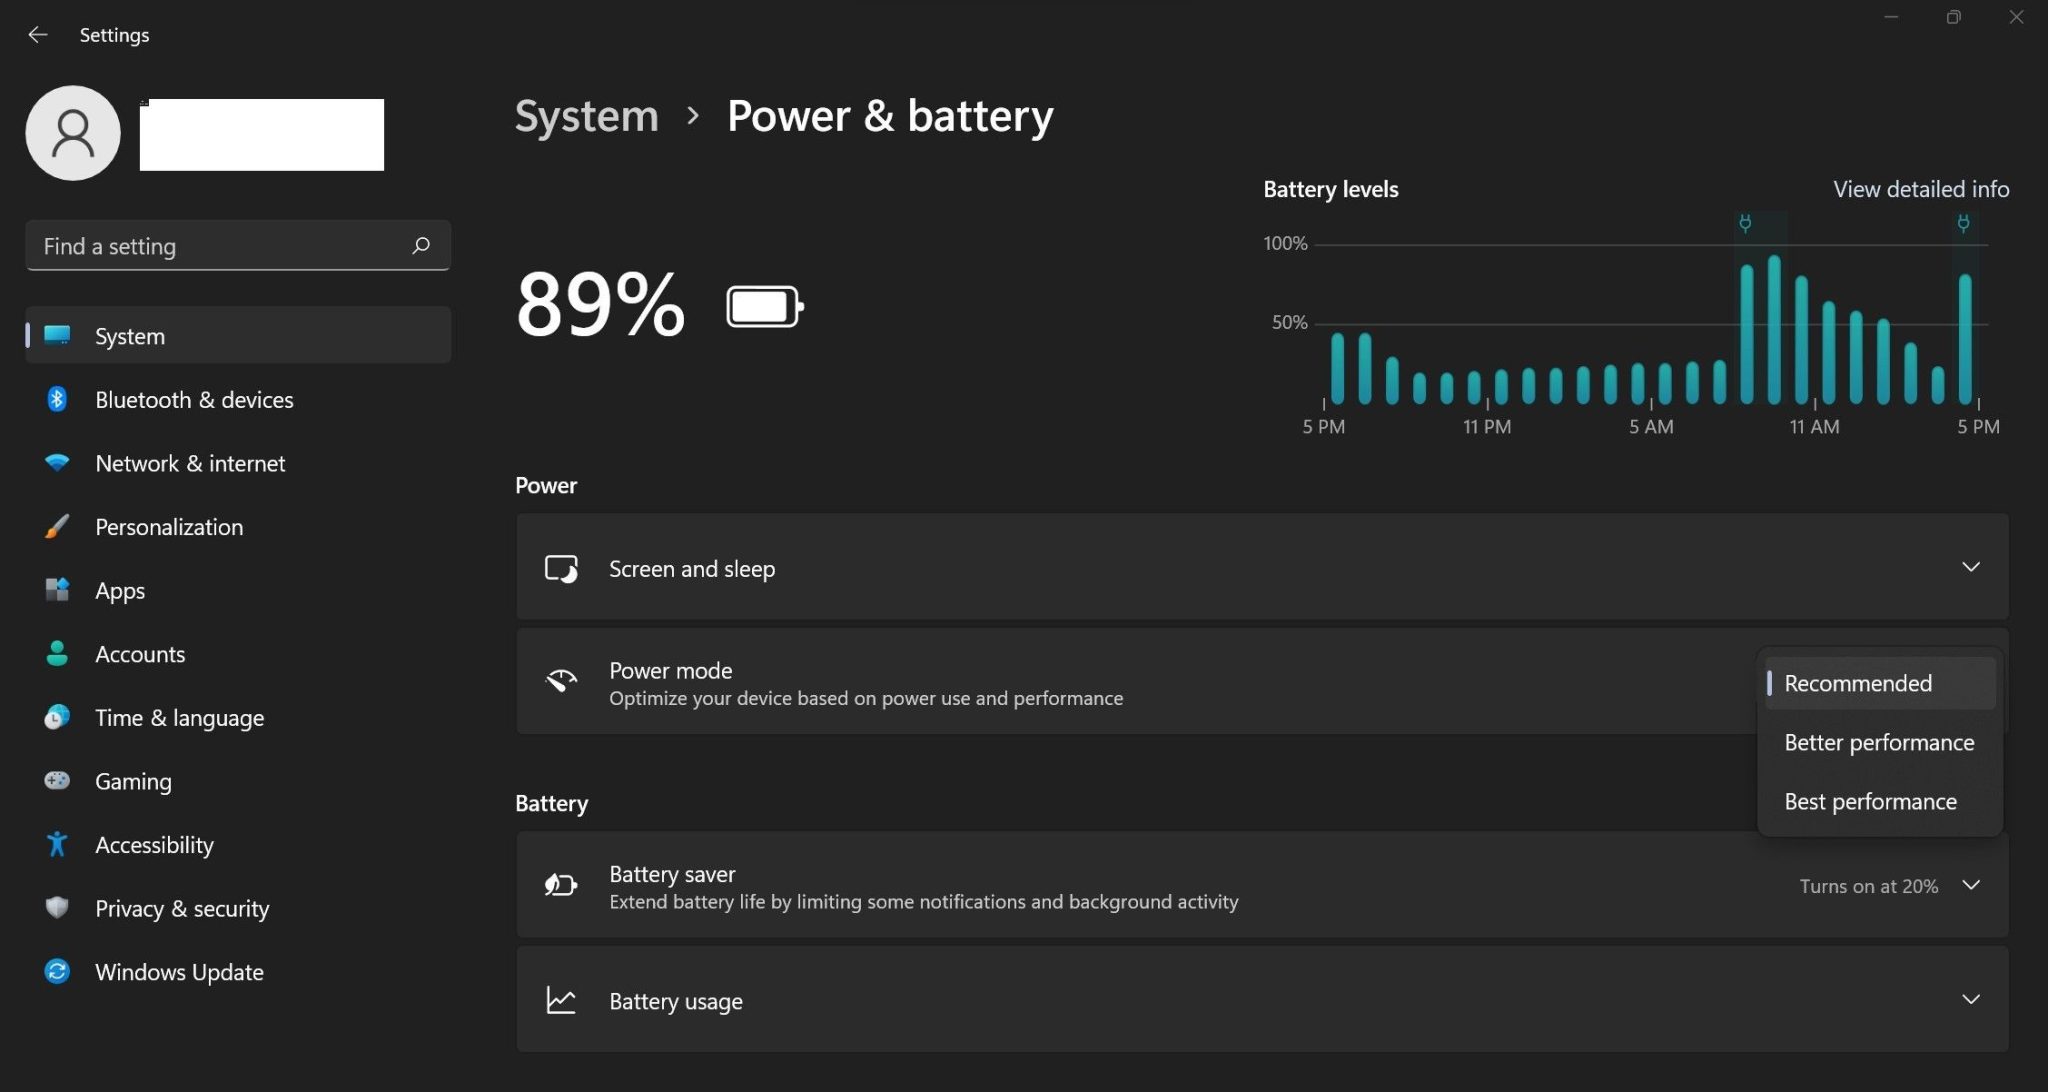Click Find a setting search field
This screenshot has height=1092, width=2048.
coord(237,244)
